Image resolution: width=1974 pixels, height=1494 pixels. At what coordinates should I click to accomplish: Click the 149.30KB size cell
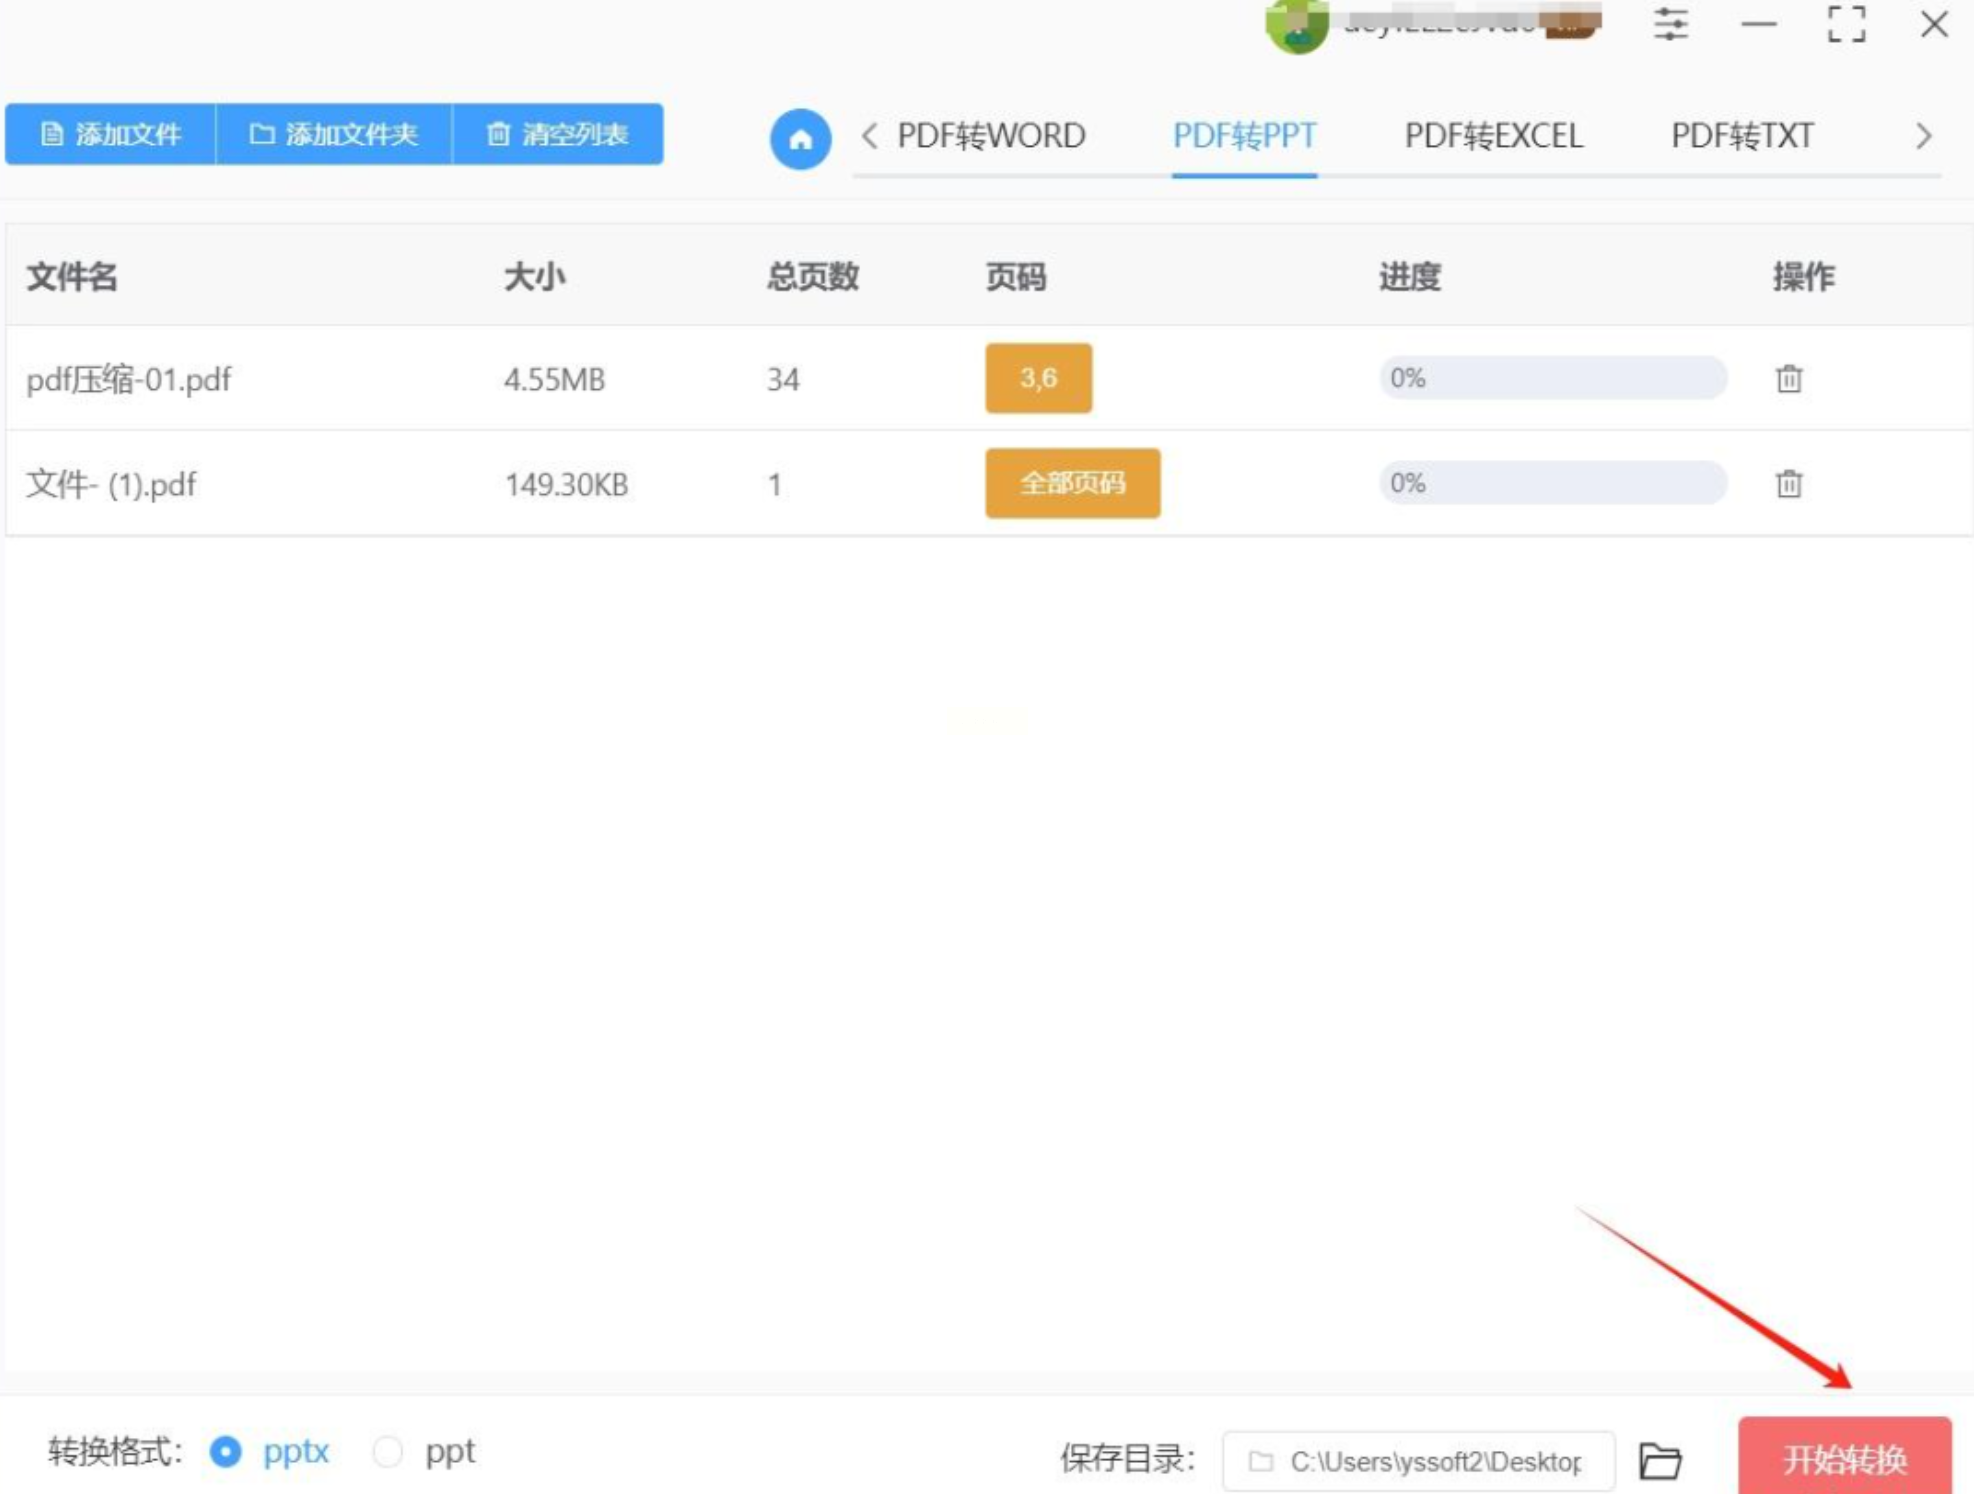click(566, 485)
